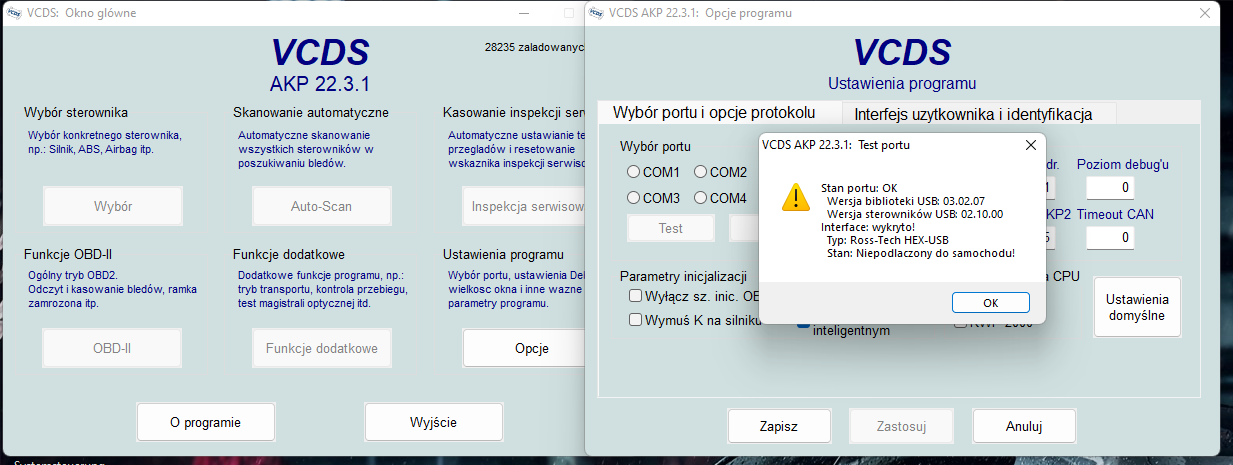This screenshot has width=1233, height=465.
Task: Click the Test port button
Action: 671,228
